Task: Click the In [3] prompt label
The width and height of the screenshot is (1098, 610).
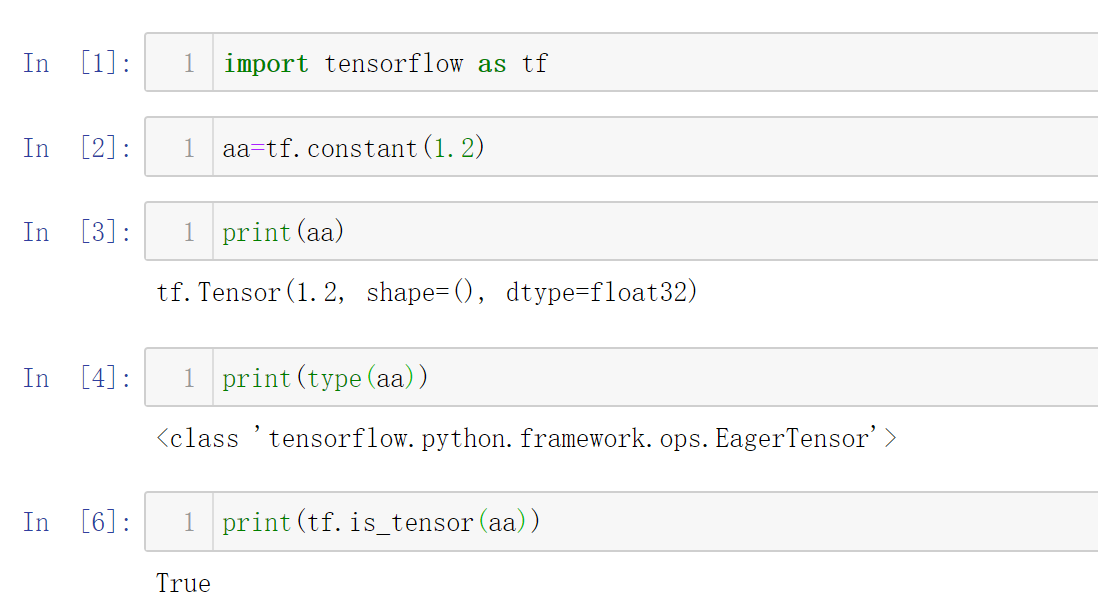Action: coord(77,232)
